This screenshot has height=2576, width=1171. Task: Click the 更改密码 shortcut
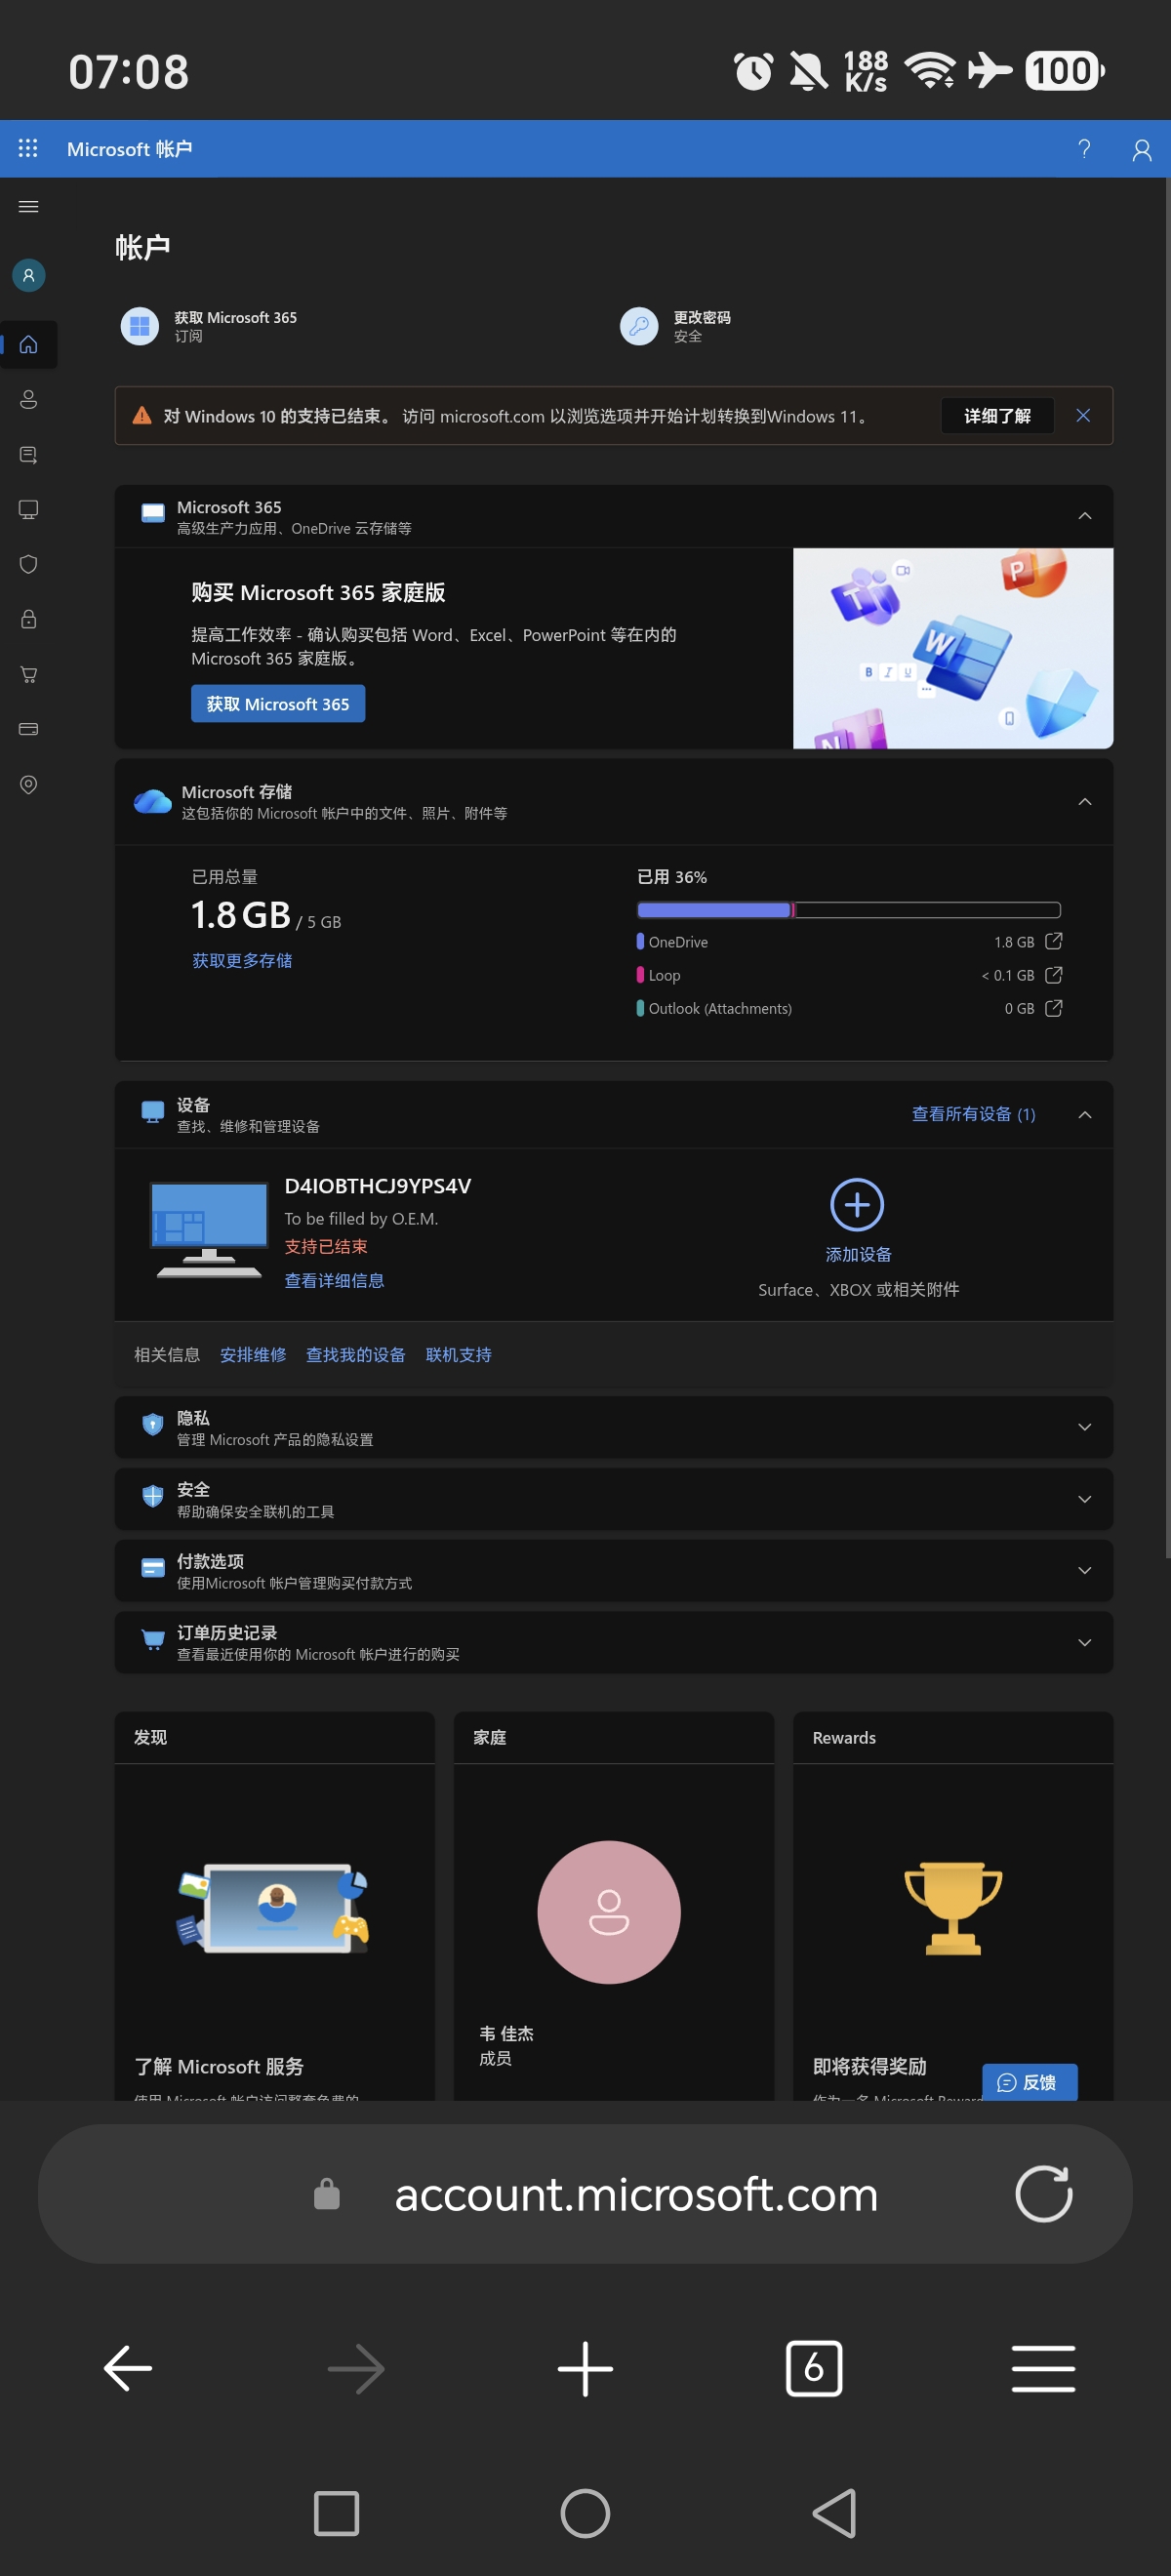[x=676, y=326]
